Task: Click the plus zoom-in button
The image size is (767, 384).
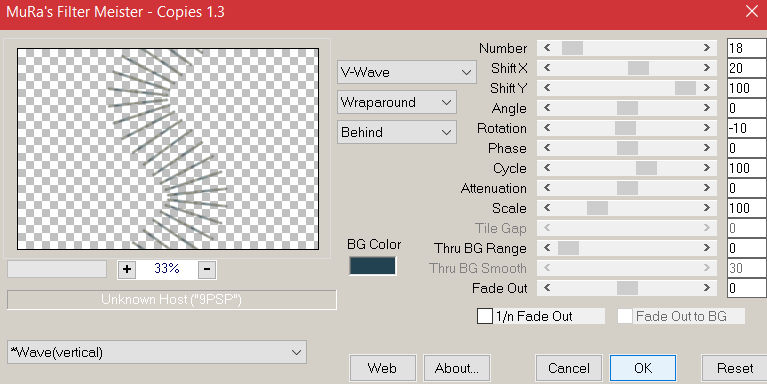Action: click(127, 269)
